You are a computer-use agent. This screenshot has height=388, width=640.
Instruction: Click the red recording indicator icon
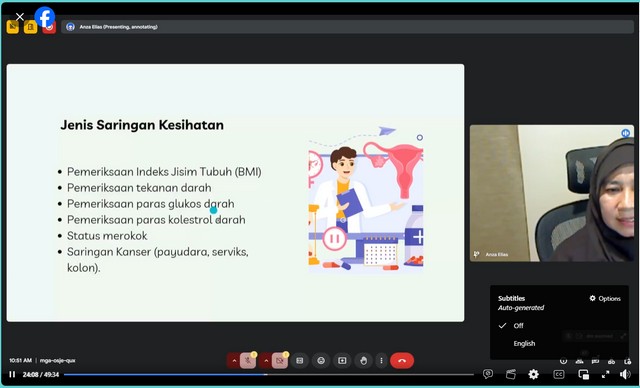[x=49, y=28]
